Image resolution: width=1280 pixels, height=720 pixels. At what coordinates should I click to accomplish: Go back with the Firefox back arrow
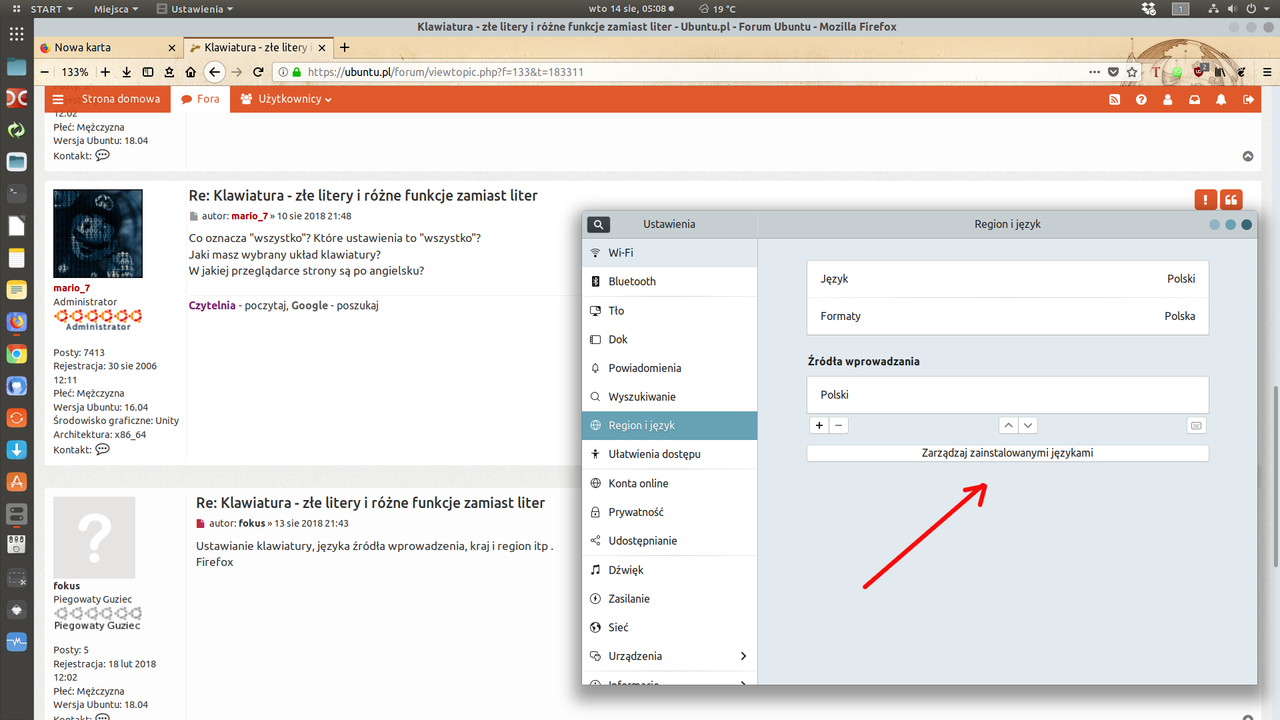pos(214,72)
